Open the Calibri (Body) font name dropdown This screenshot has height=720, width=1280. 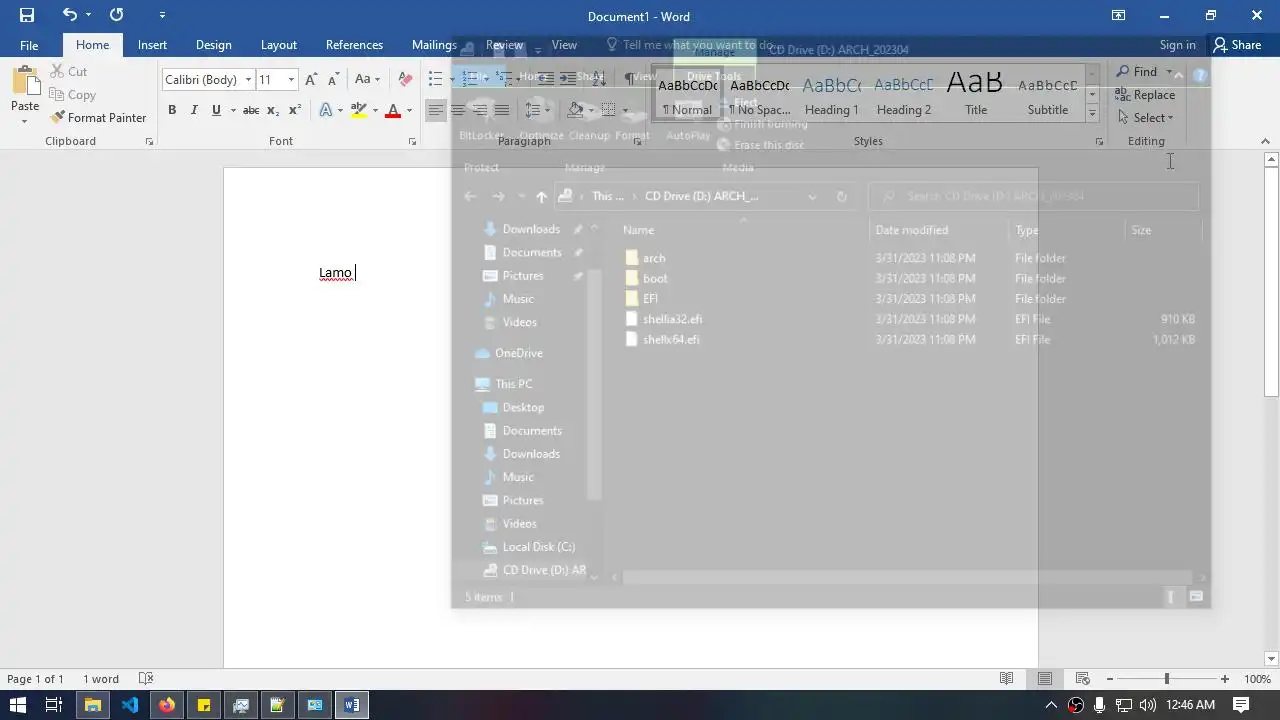point(248,80)
